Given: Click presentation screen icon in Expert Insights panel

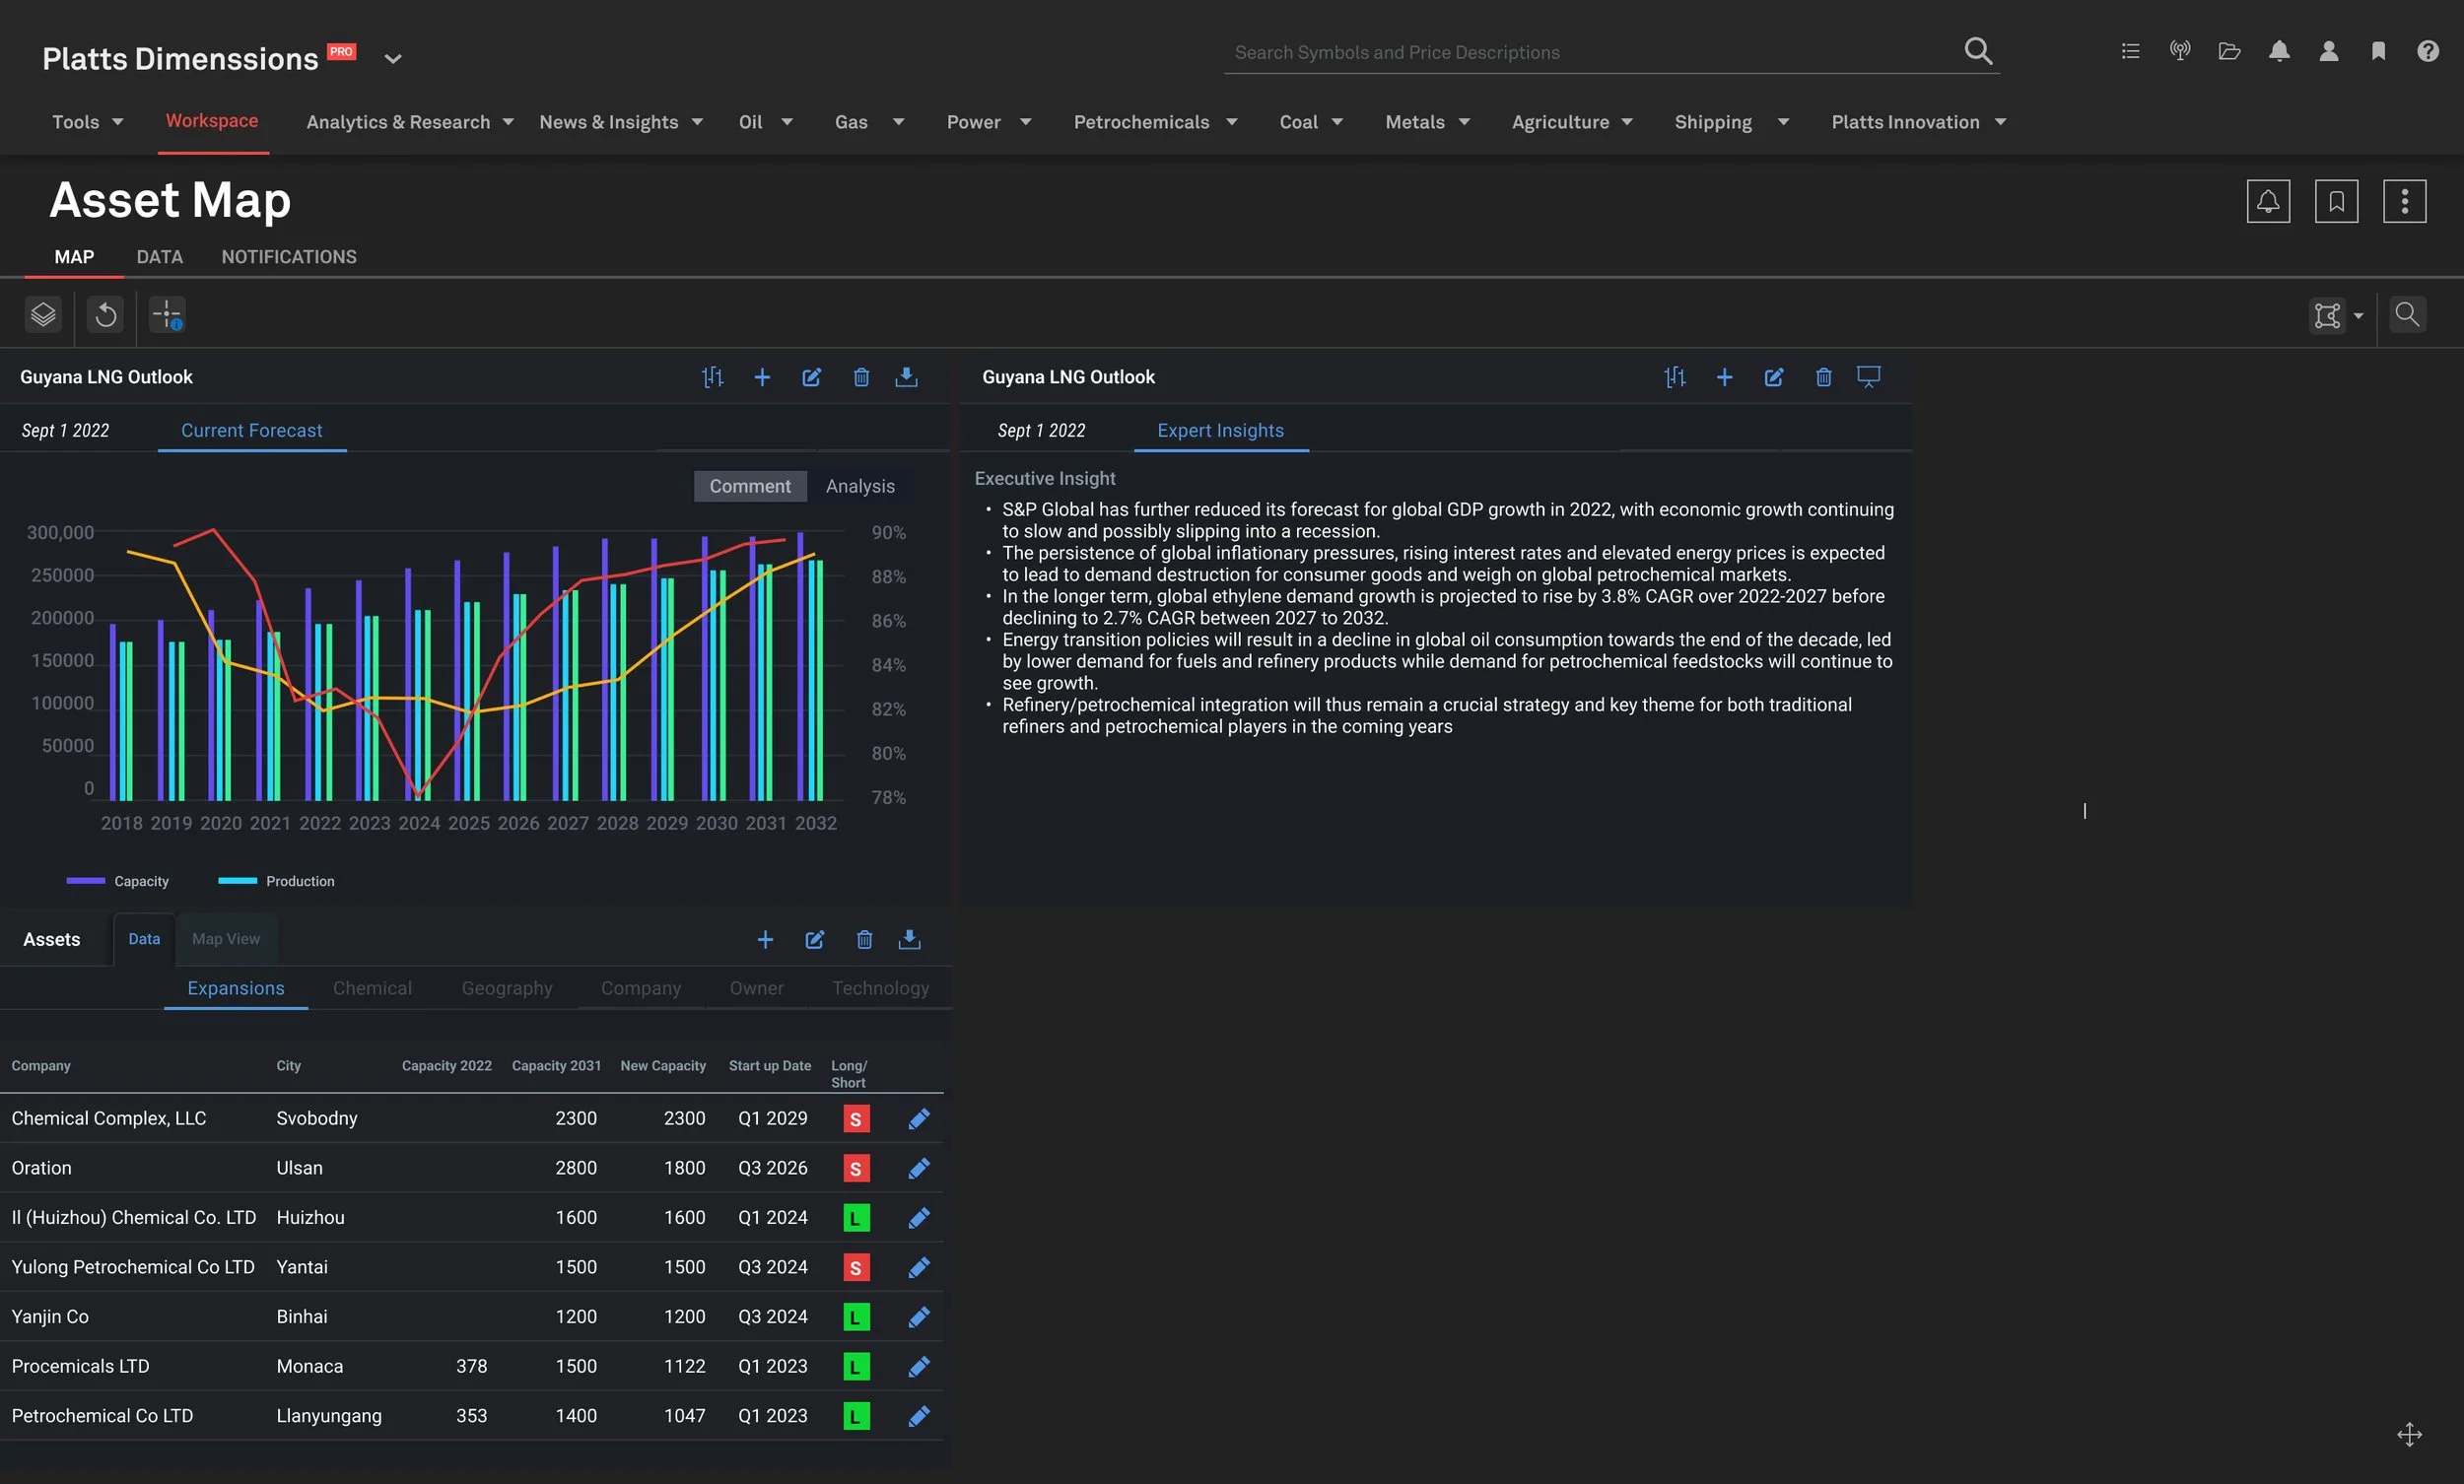Looking at the screenshot, I should (x=1868, y=376).
